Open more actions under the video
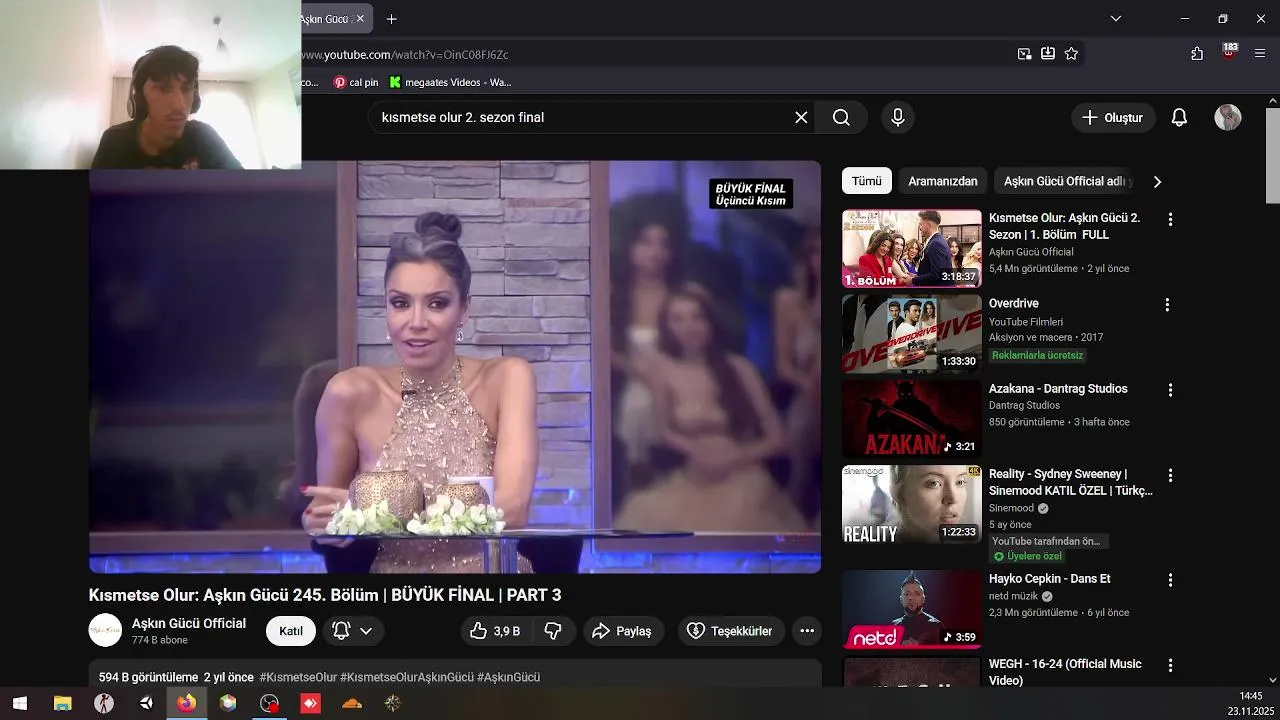 point(807,631)
